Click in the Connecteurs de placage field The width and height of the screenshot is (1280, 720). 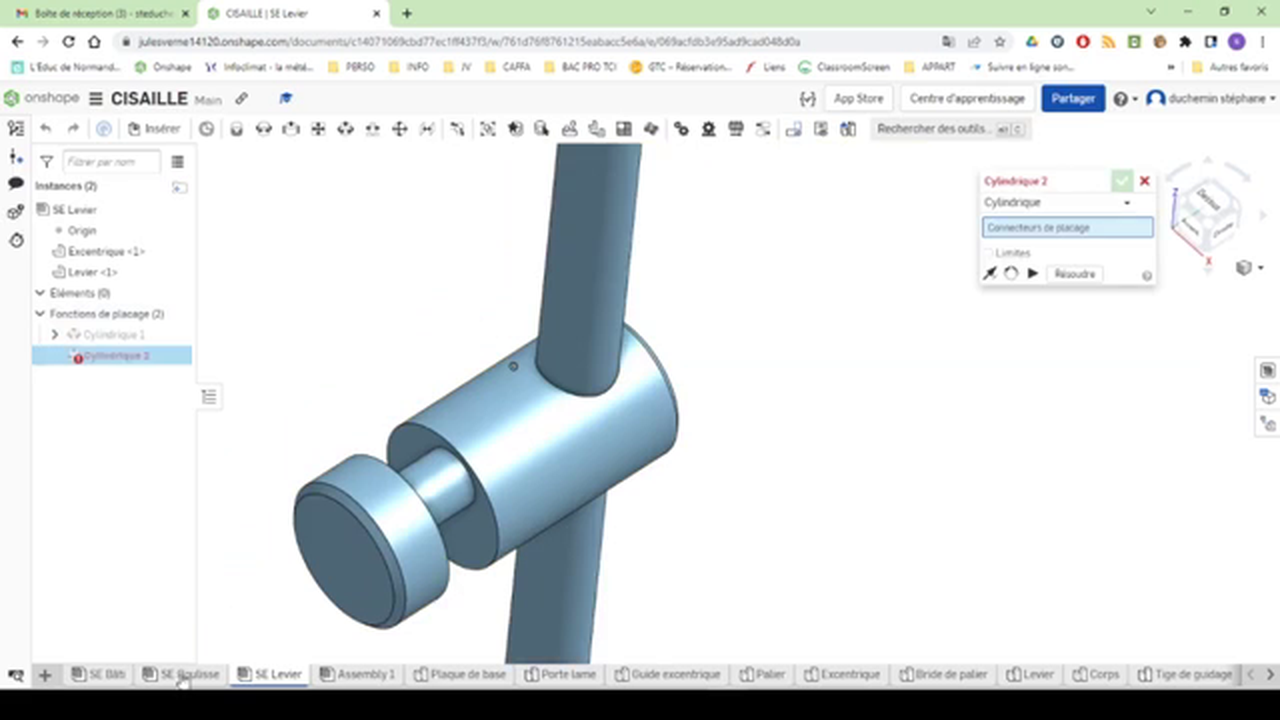(x=1066, y=227)
